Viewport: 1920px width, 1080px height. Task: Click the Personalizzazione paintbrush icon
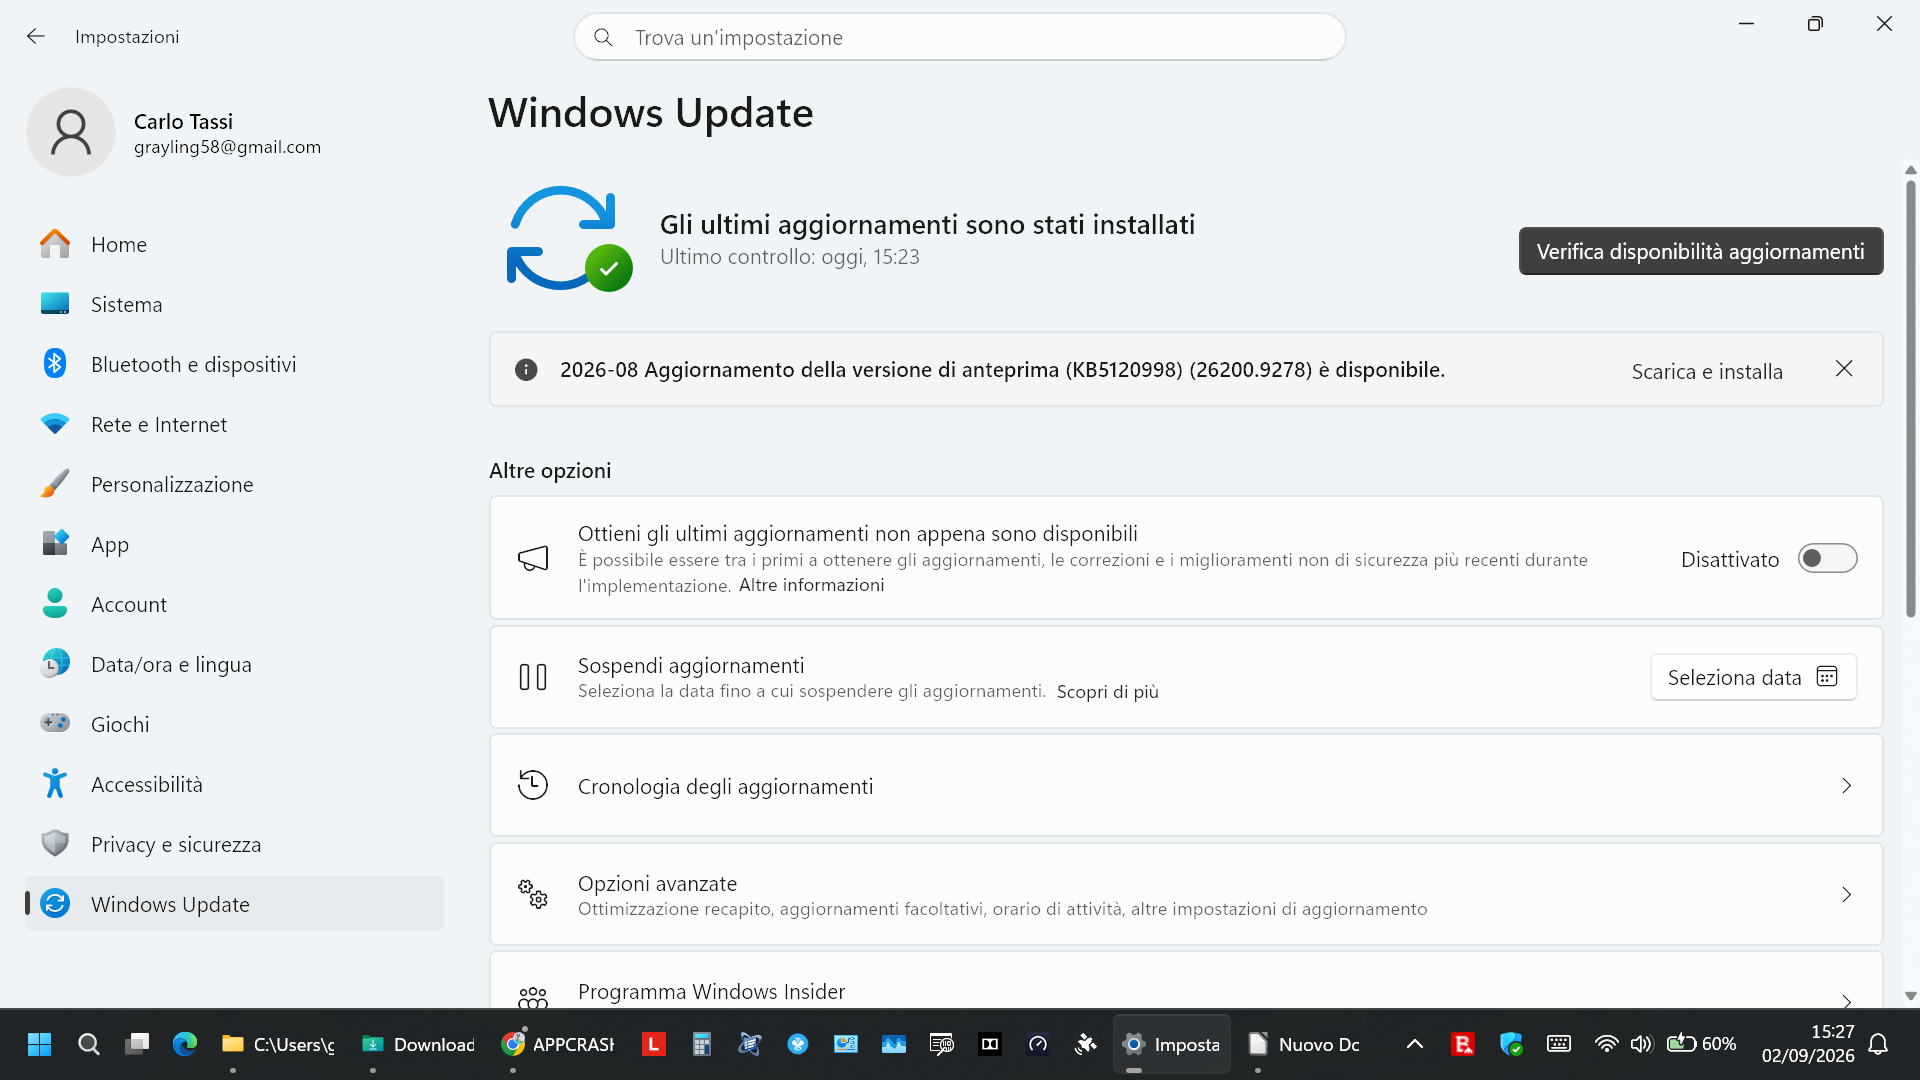55,484
